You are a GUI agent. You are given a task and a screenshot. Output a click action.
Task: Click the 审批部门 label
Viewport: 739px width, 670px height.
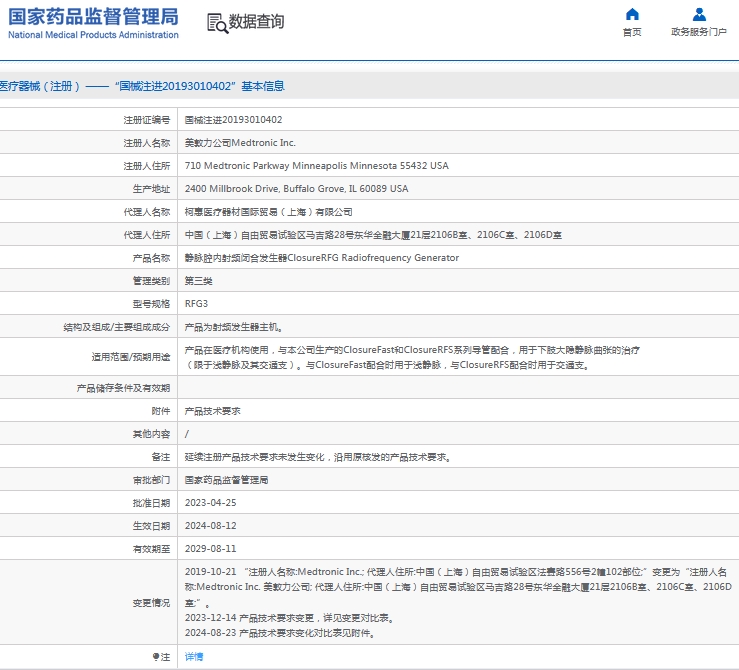151,480
